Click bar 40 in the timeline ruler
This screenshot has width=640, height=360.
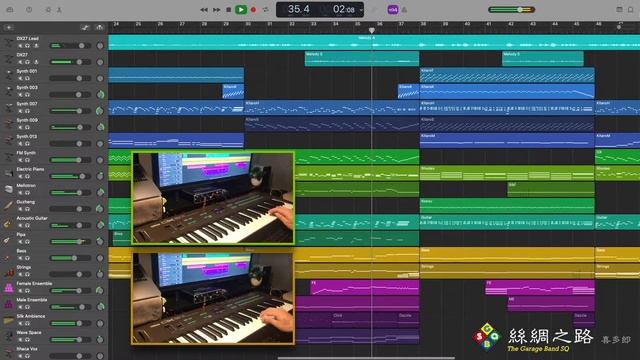pos(467,24)
